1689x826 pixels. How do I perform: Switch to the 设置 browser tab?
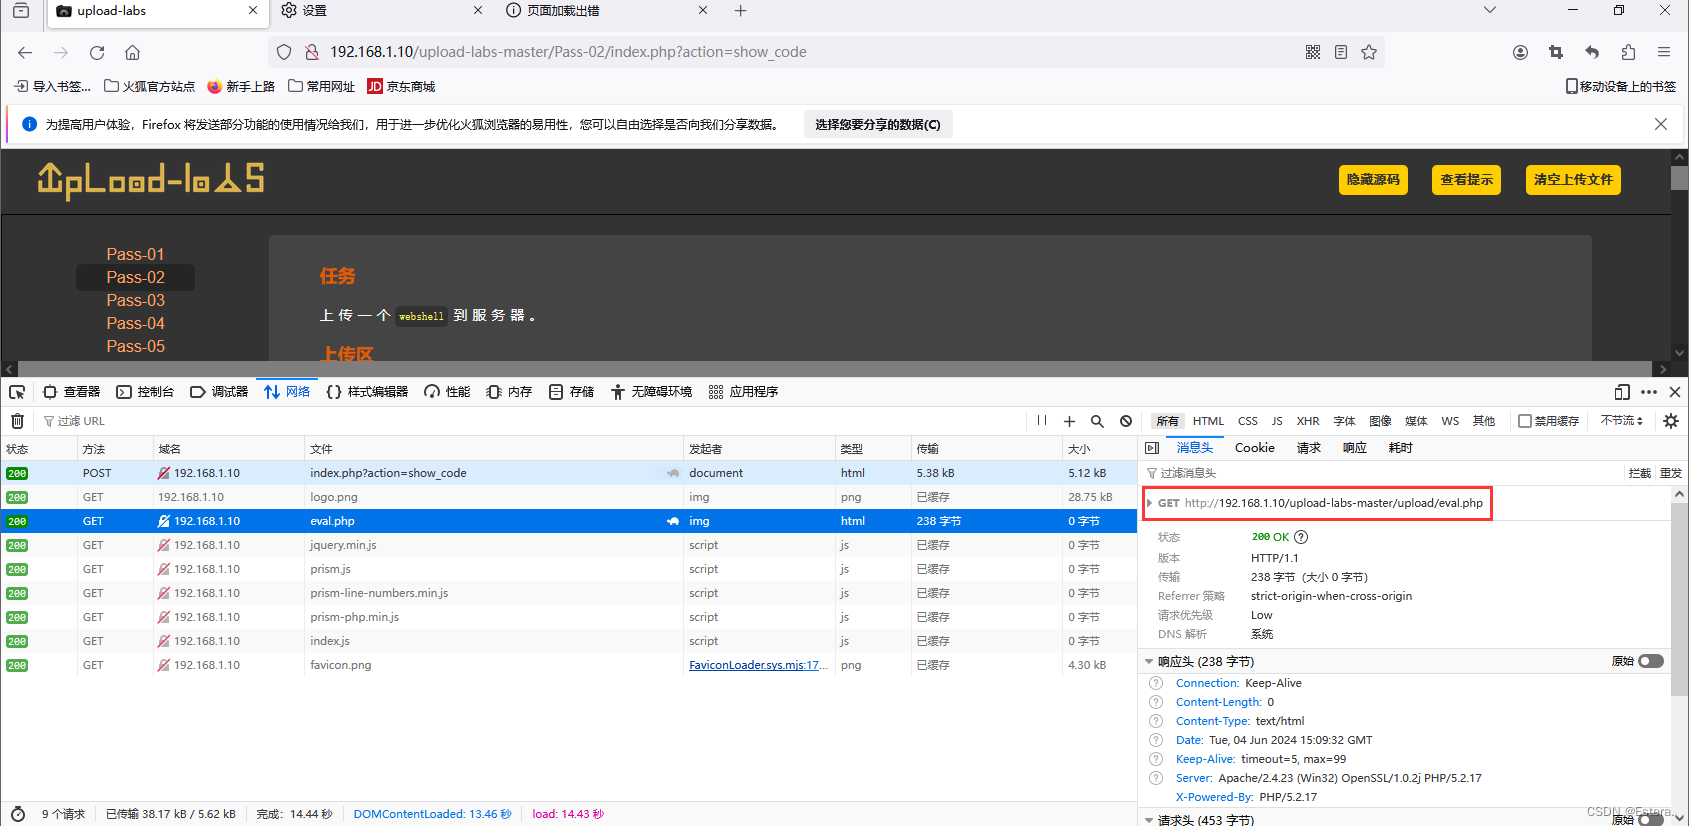pos(380,11)
